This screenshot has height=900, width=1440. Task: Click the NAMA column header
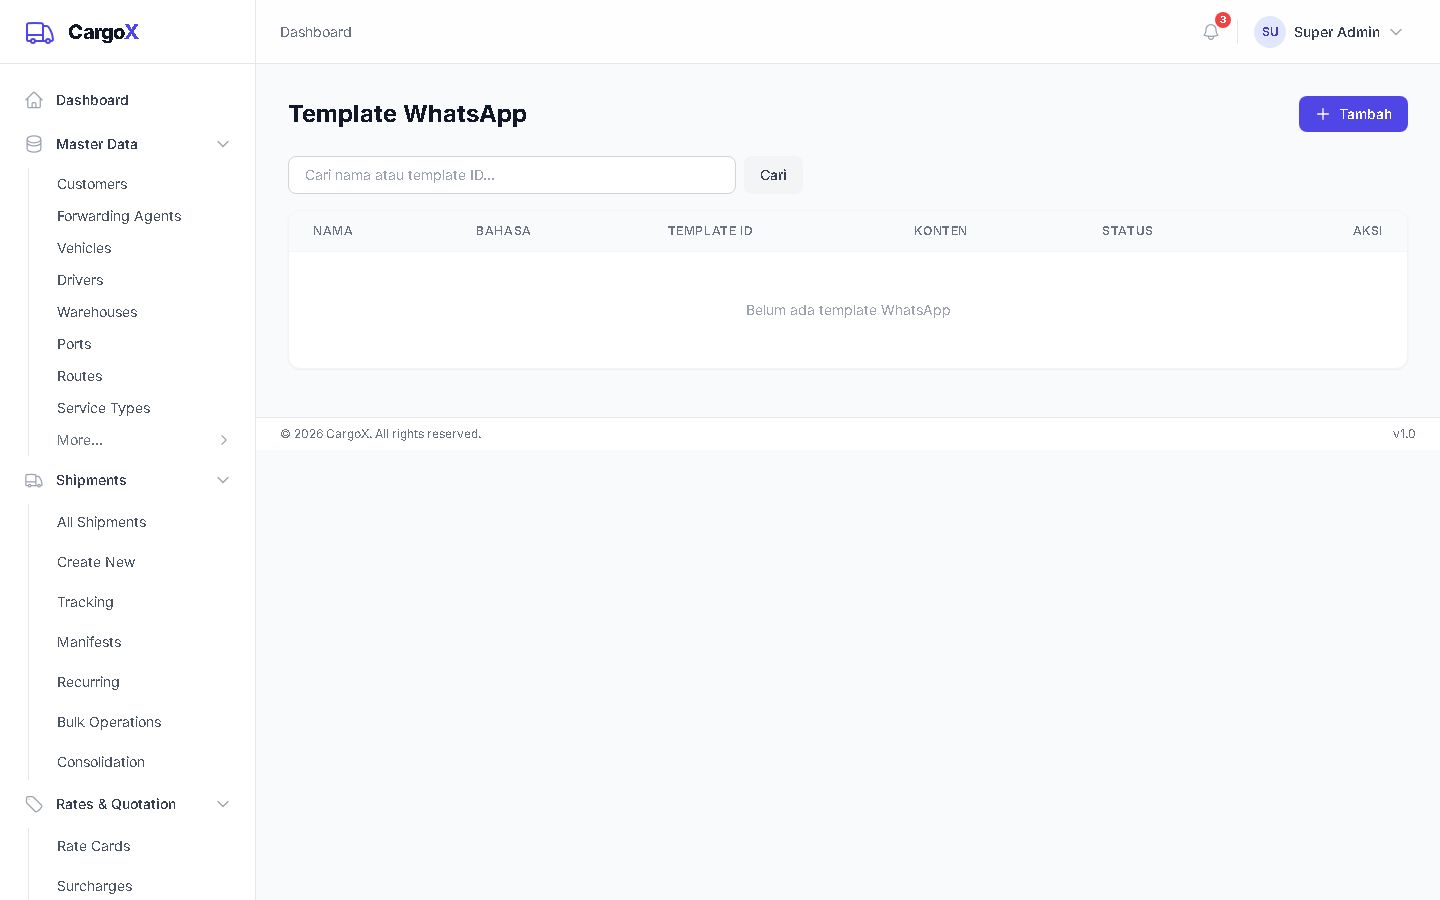[x=333, y=231]
